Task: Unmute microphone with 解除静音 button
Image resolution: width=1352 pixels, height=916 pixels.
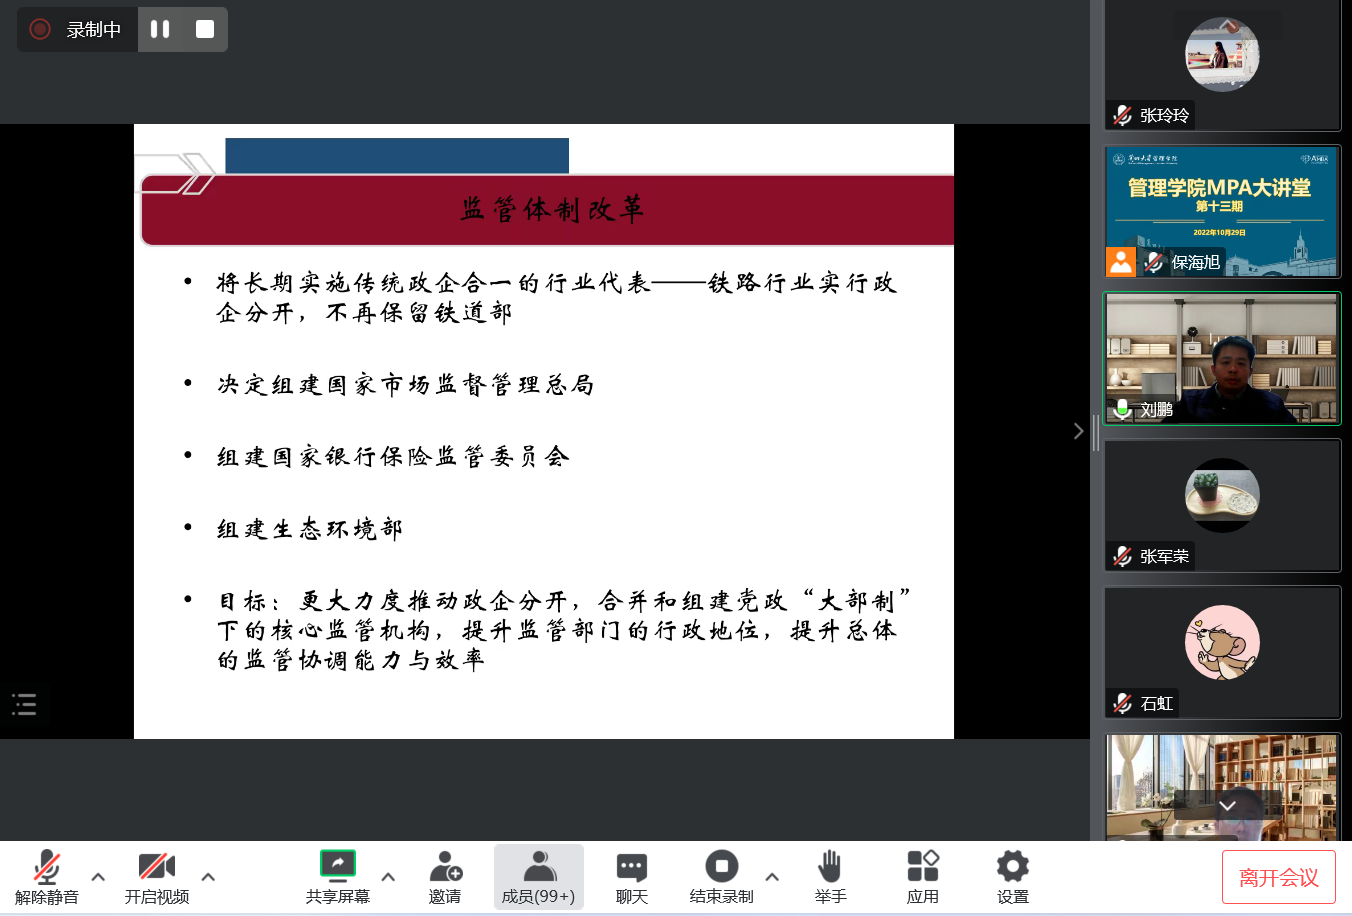Action: pos(47,876)
